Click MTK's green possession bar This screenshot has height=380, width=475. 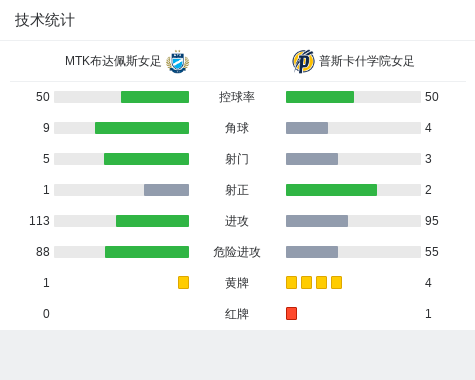pyautogui.click(x=155, y=97)
